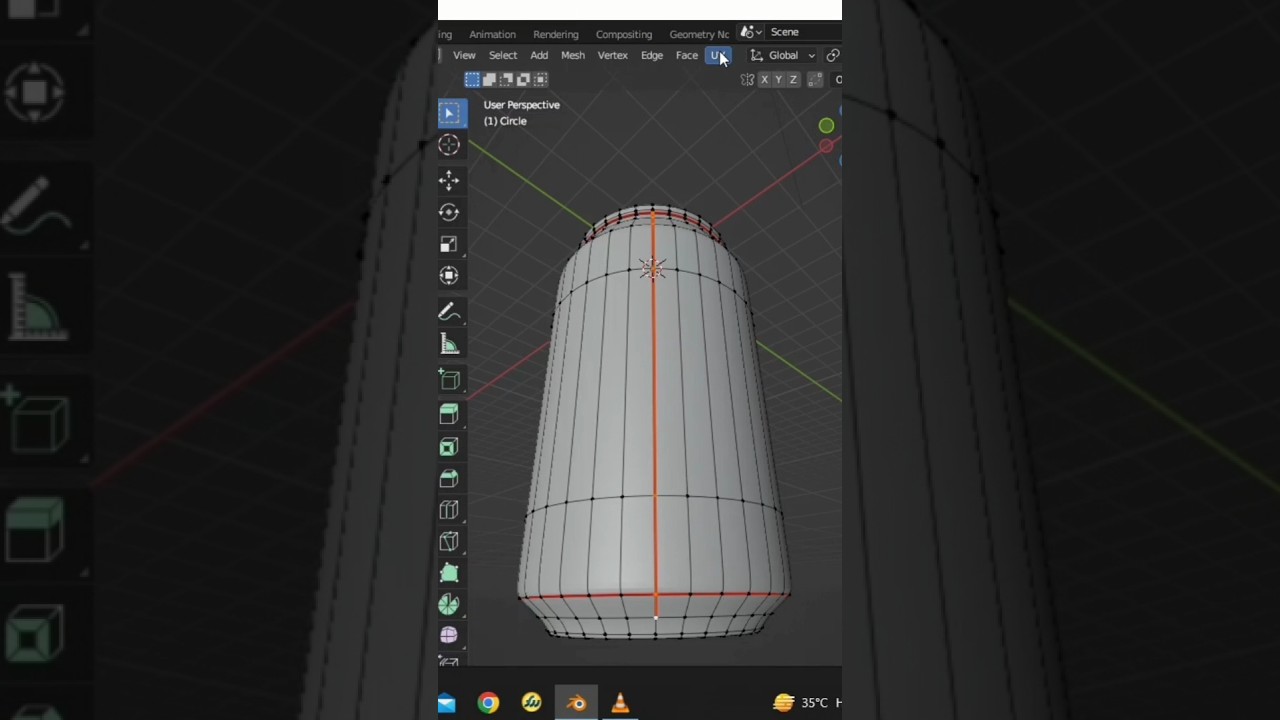1280x720 pixels.
Task: Pick the Measure ruler tool
Action: [449, 344]
